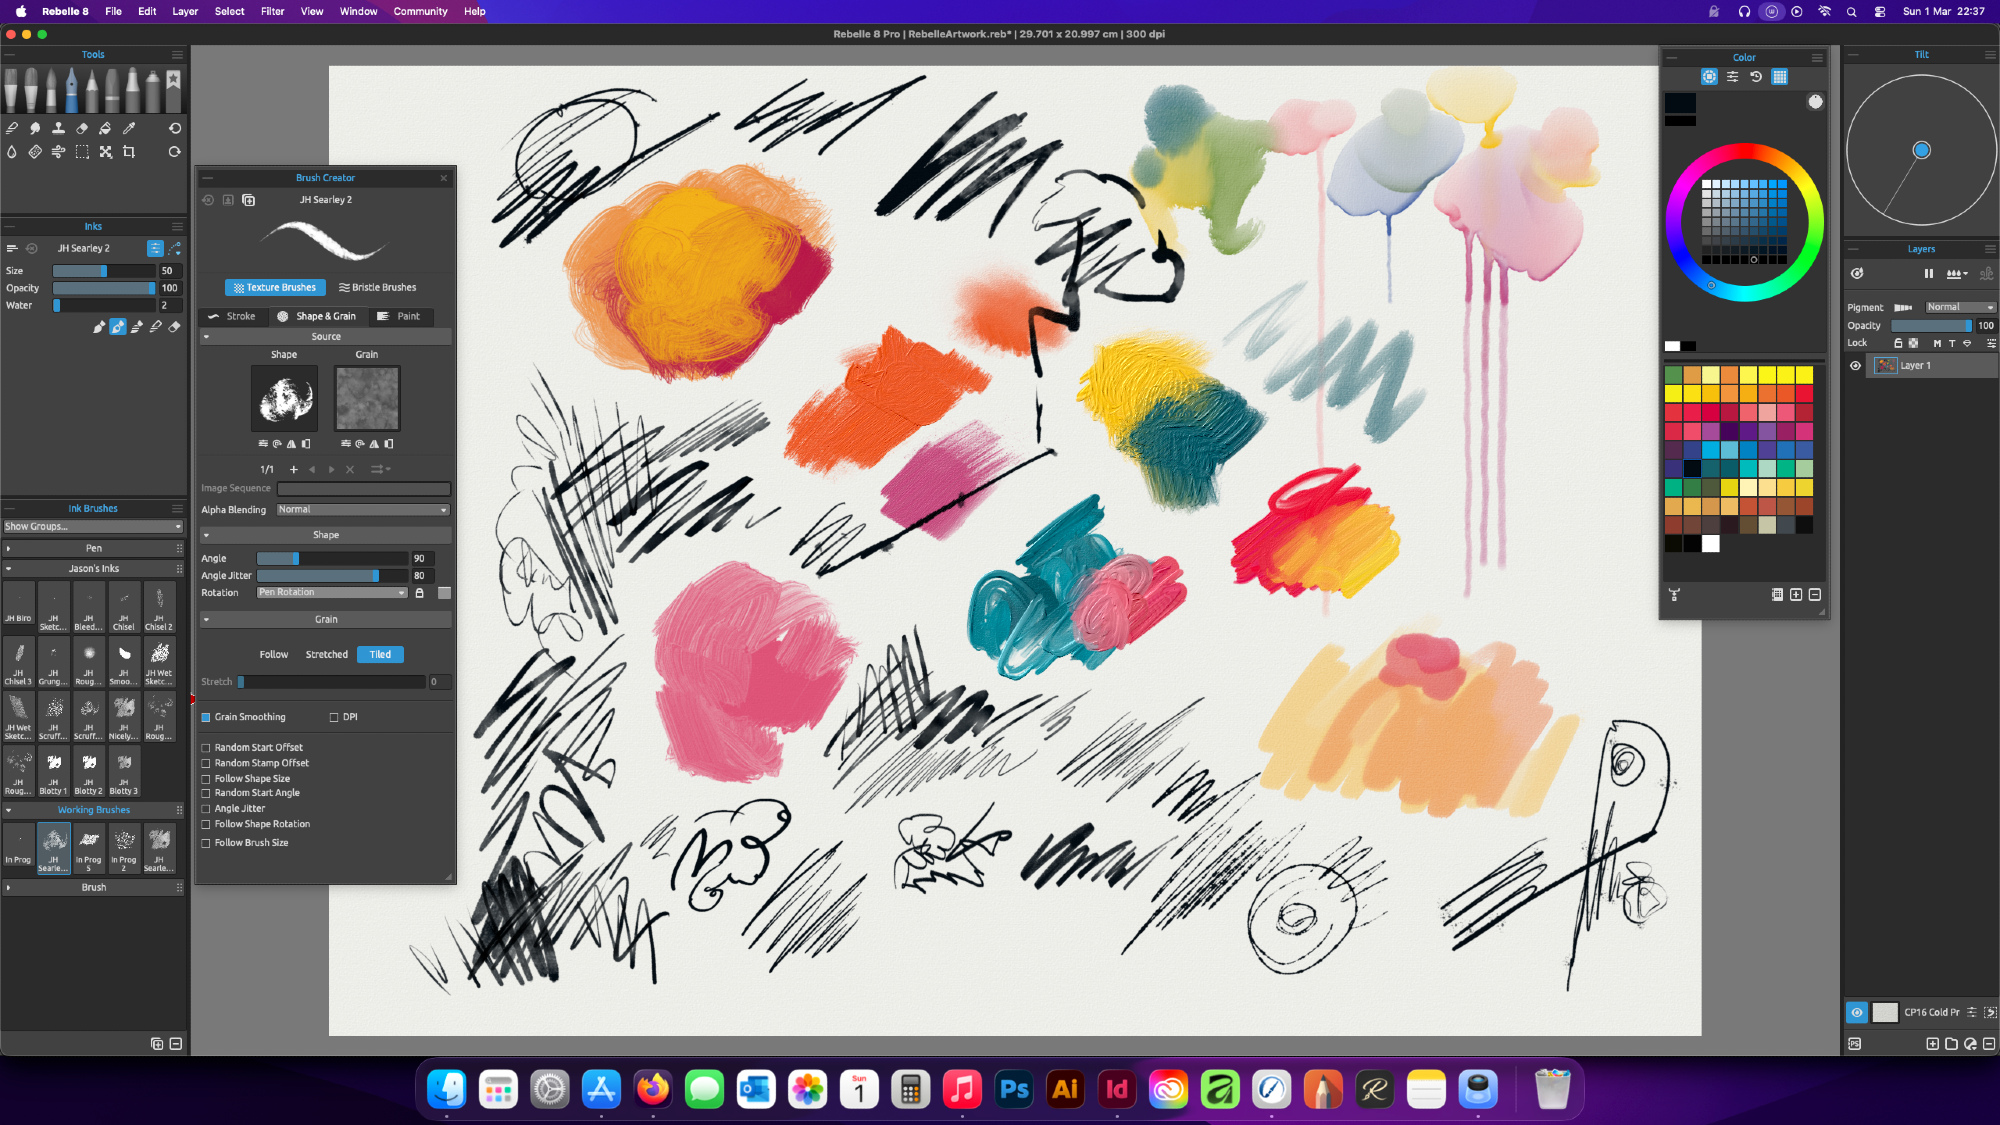Click the Bristle Brushes button
2000x1125 pixels.
point(377,288)
